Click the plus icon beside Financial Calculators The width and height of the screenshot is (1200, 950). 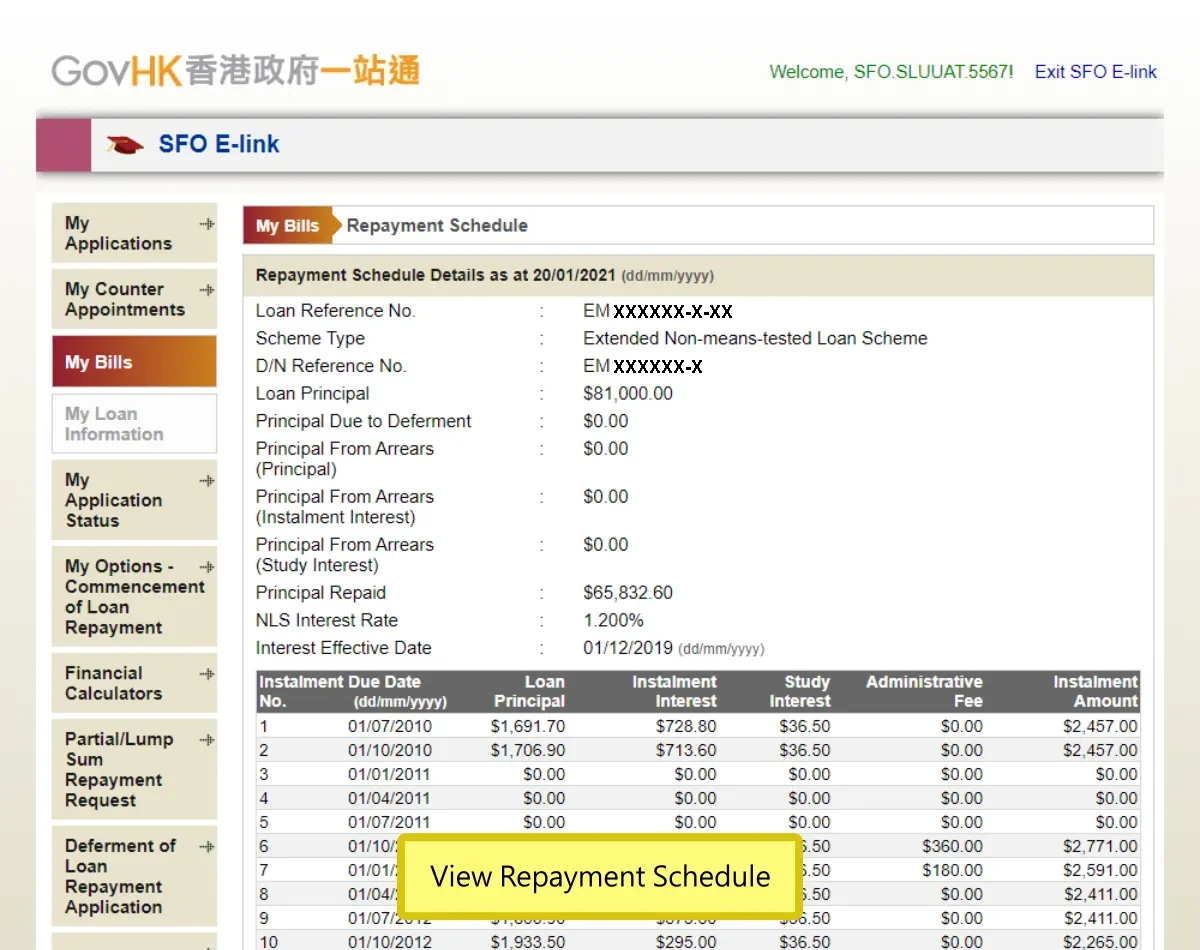point(207,672)
